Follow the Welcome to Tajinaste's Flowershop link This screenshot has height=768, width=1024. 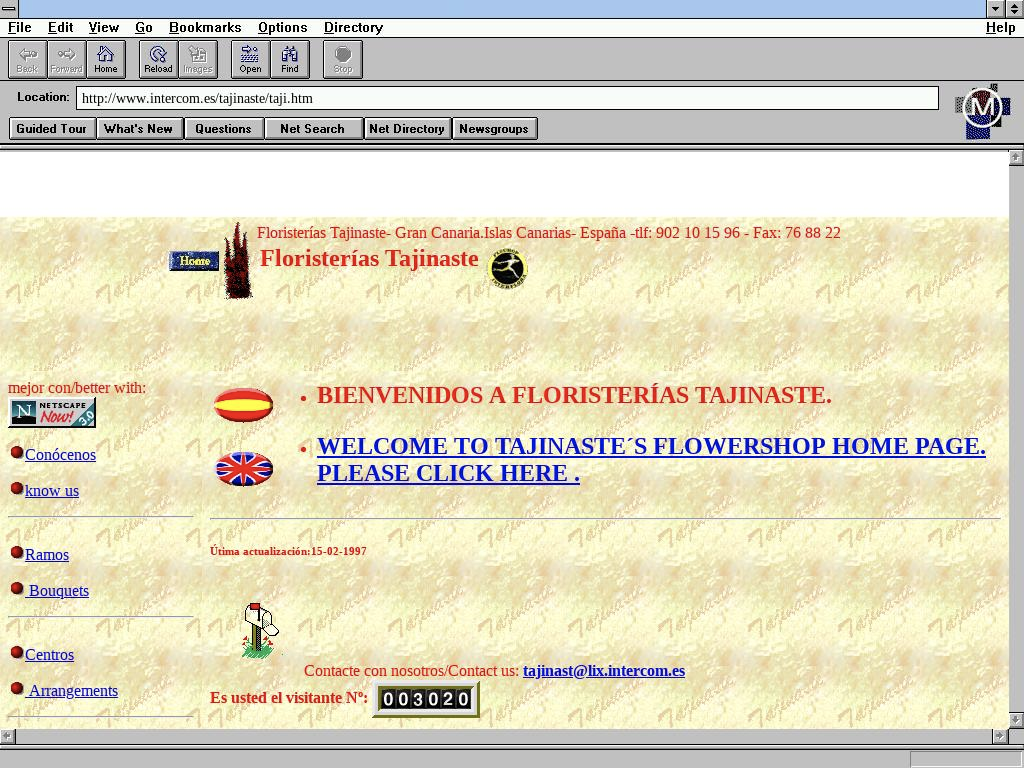[x=650, y=447]
